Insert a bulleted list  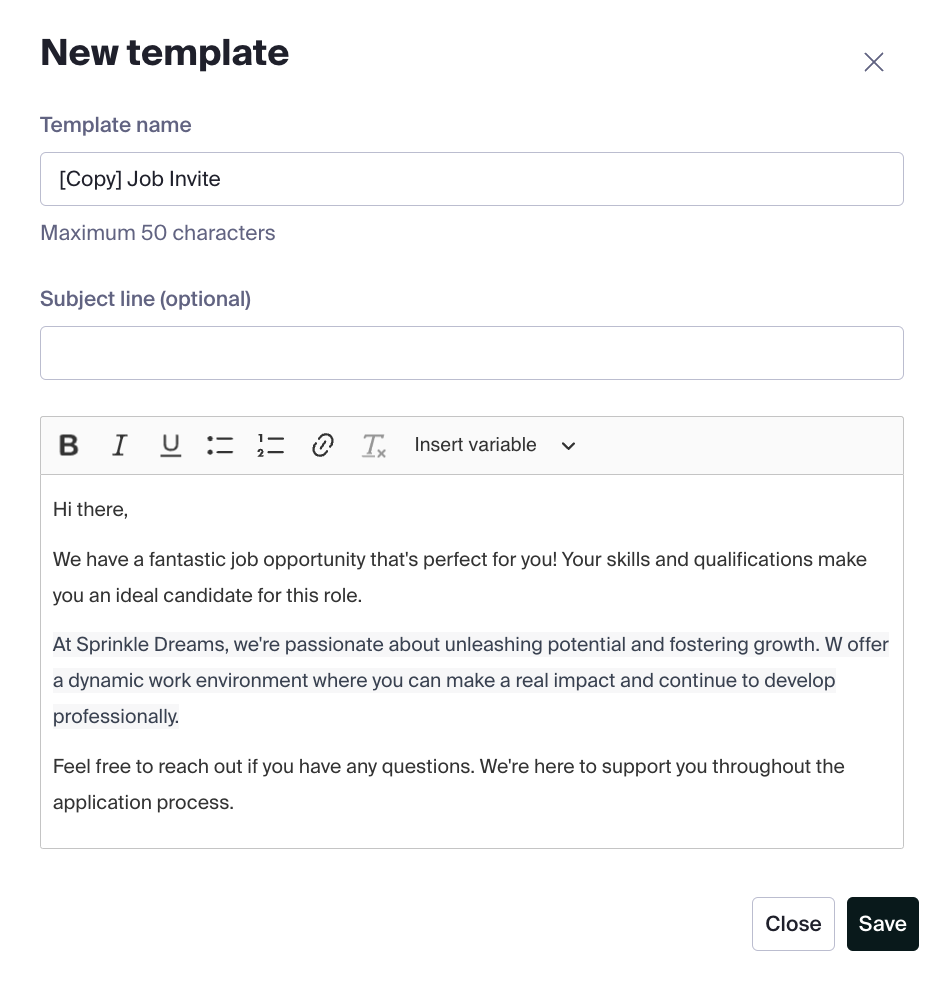pyautogui.click(x=220, y=445)
